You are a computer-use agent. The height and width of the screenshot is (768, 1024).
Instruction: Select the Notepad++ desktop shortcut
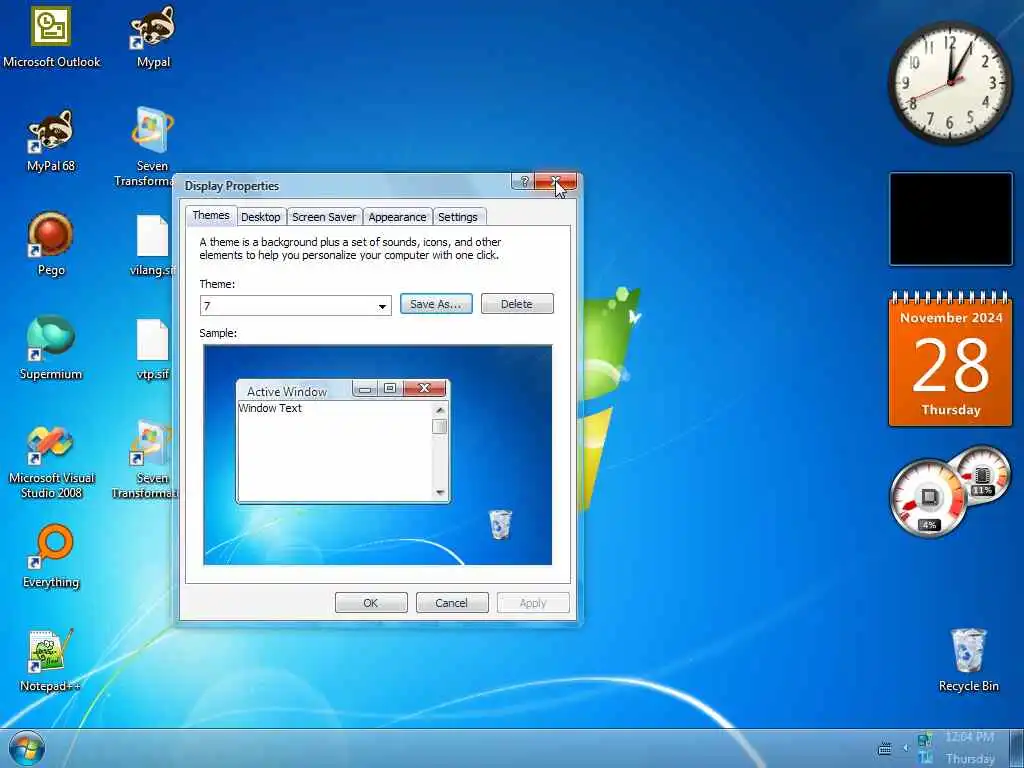point(50,660)
